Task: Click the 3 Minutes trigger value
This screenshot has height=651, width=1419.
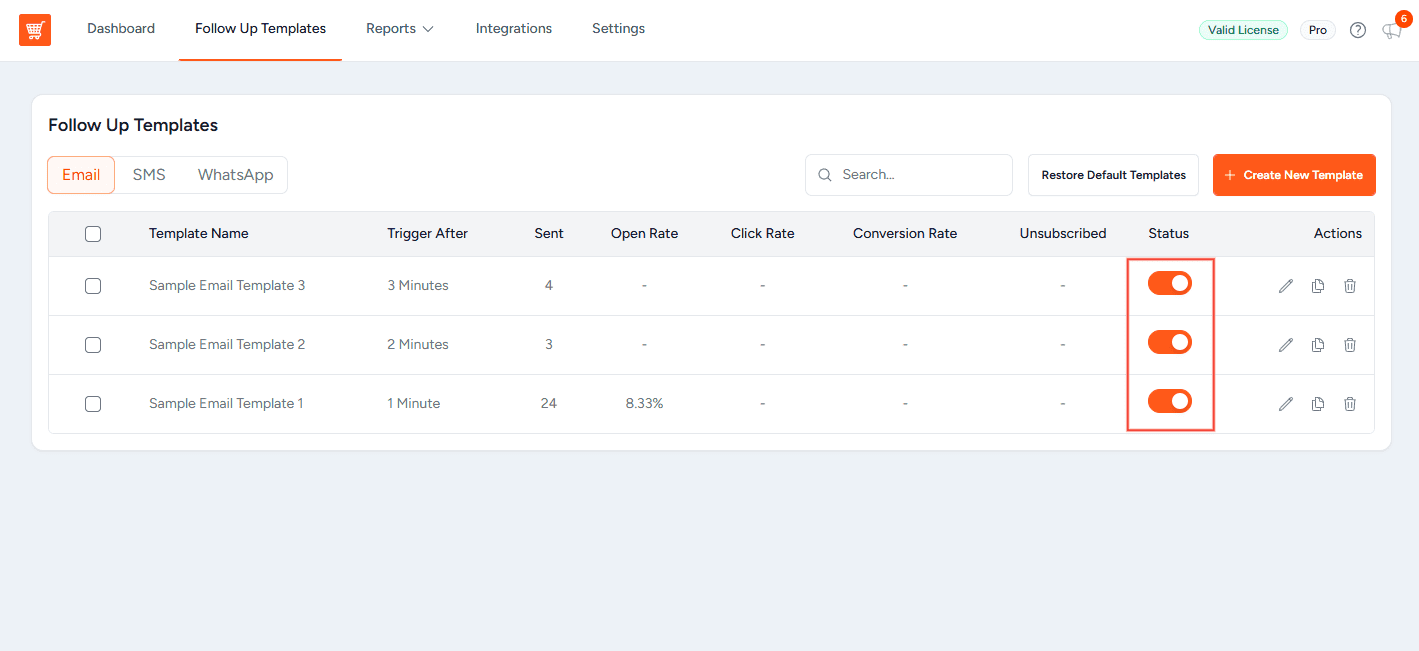Action: tap(418, 286)
